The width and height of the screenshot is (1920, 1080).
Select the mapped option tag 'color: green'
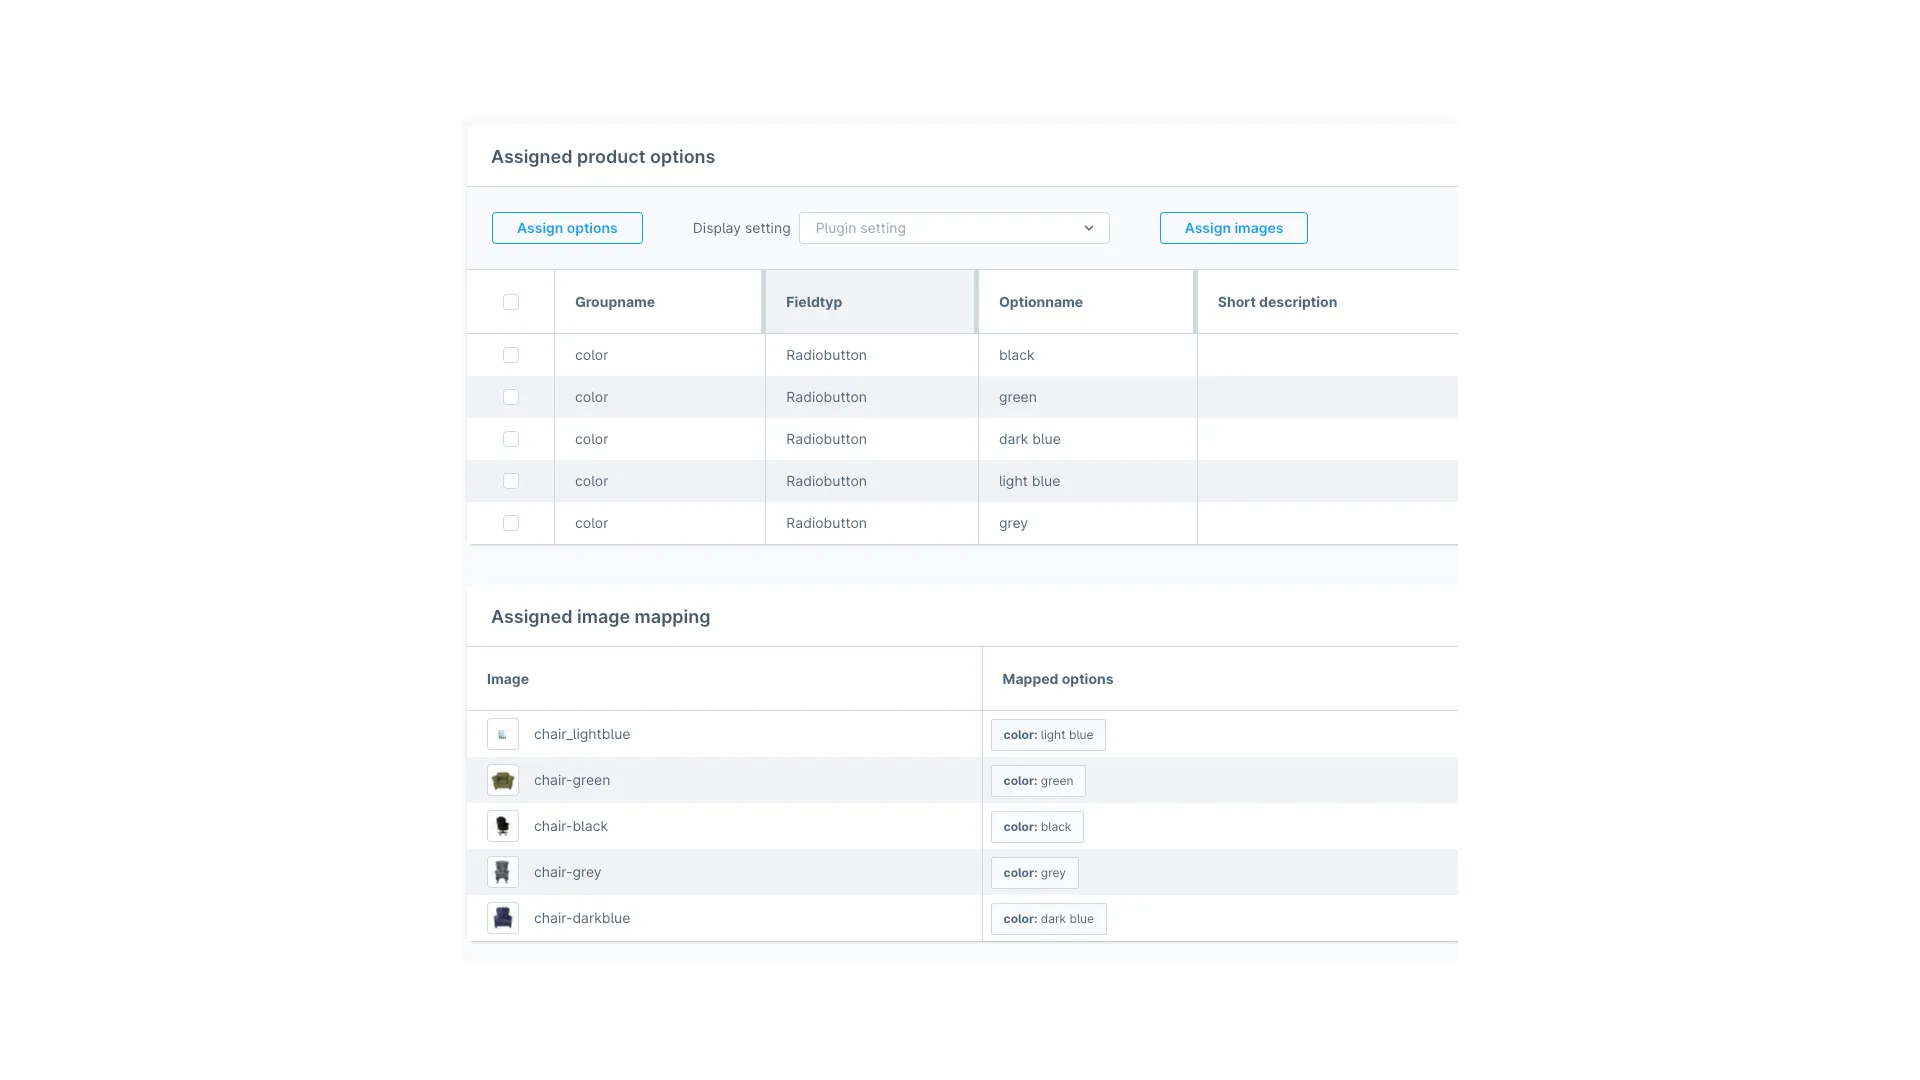point(1037,780)
